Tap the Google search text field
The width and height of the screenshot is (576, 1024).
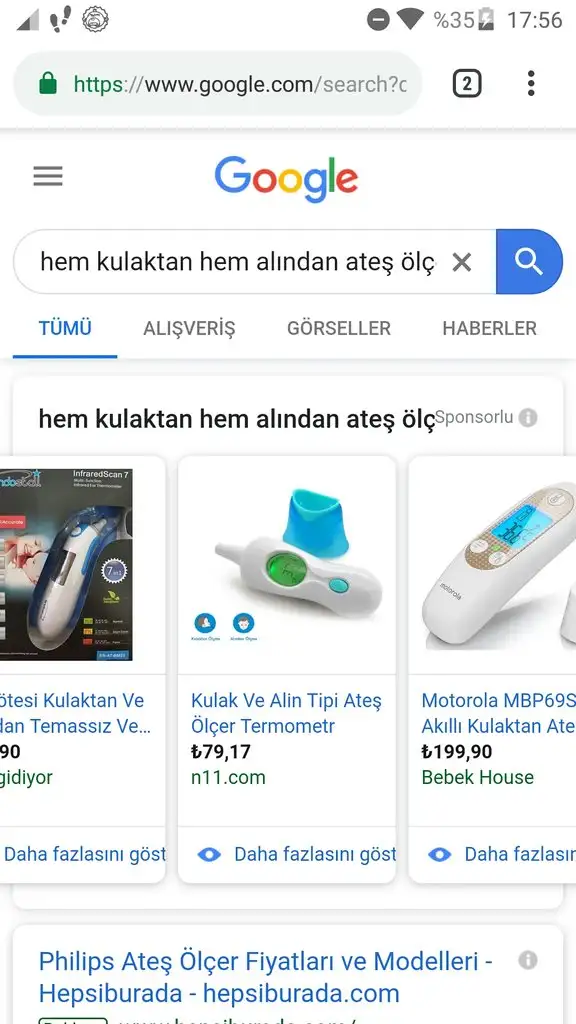[x=238, y=262]
